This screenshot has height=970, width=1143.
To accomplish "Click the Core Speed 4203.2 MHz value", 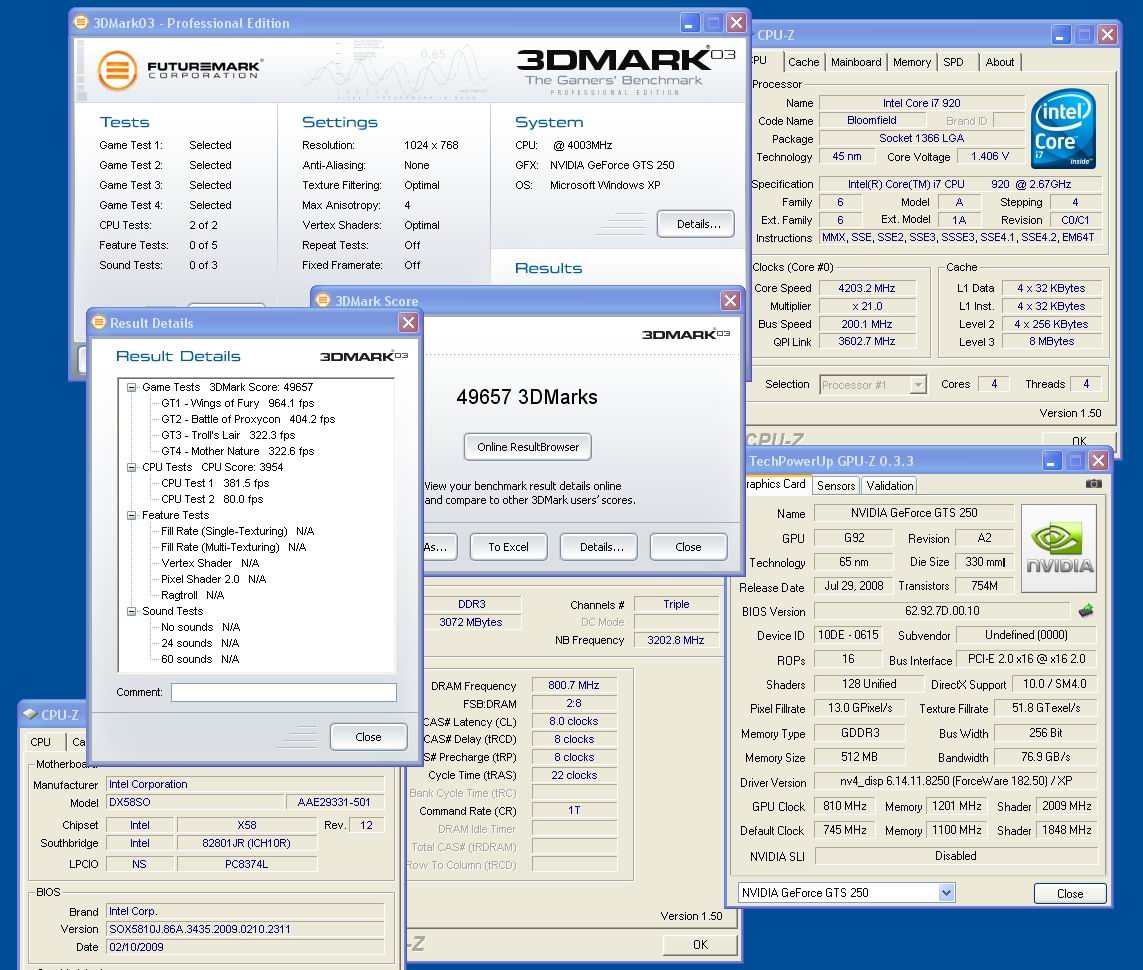I will (867, 288).
